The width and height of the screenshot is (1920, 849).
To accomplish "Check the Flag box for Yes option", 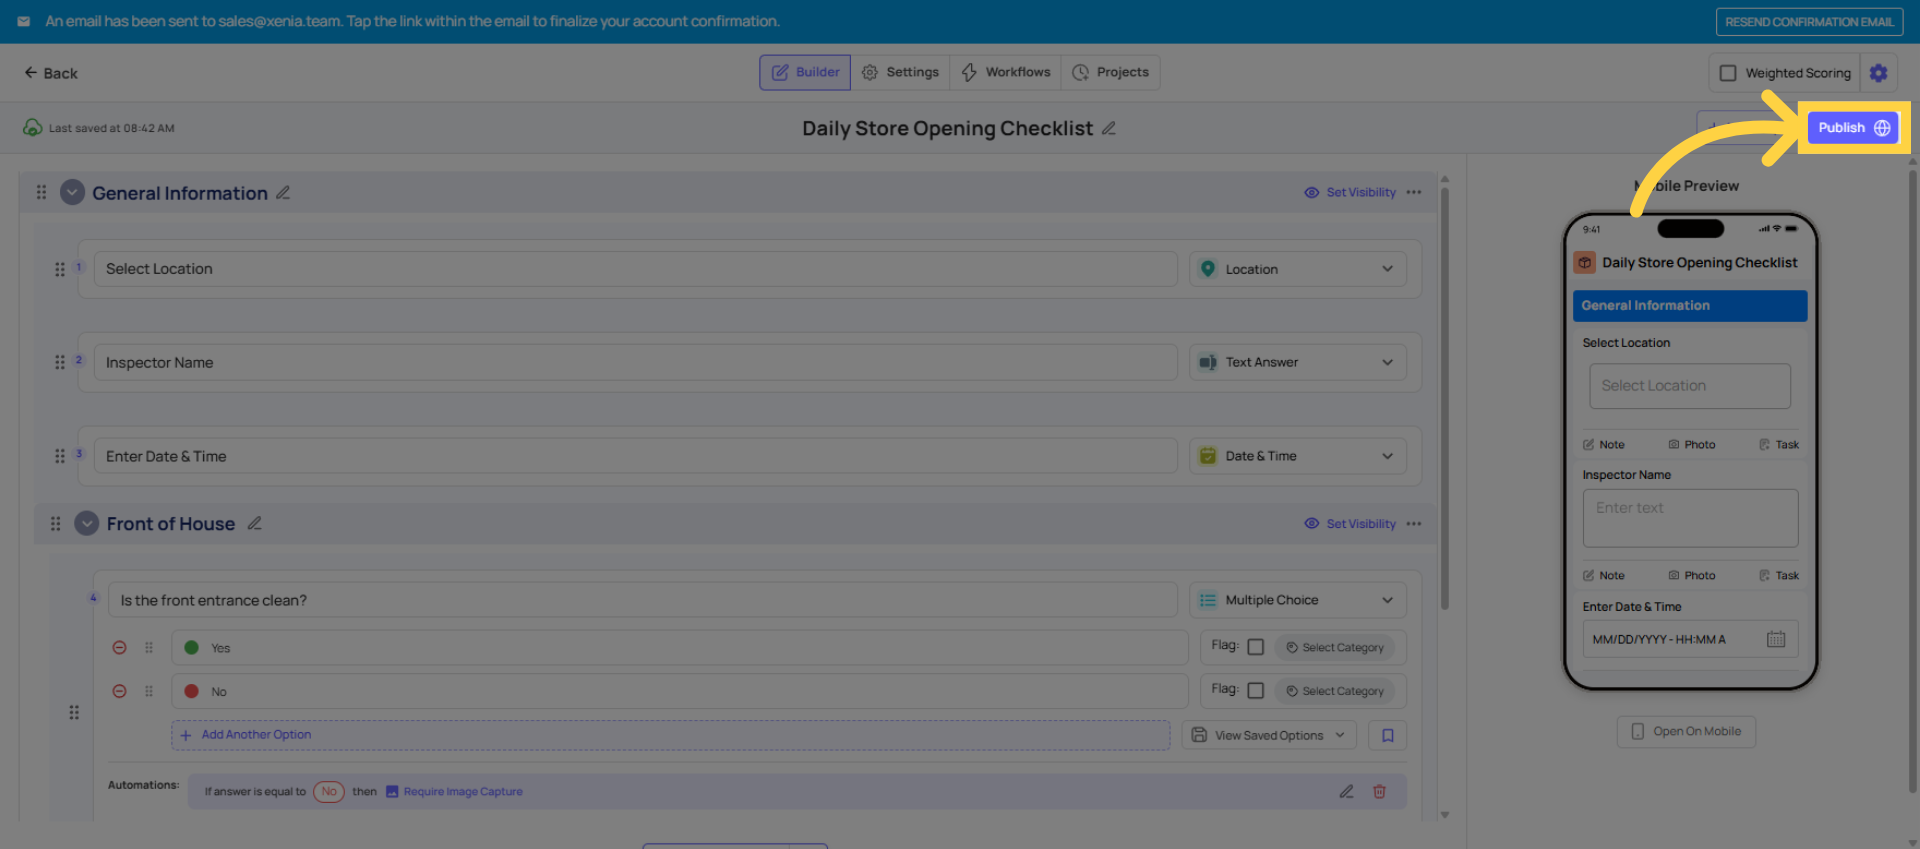I will click(x=1256, y=647).
